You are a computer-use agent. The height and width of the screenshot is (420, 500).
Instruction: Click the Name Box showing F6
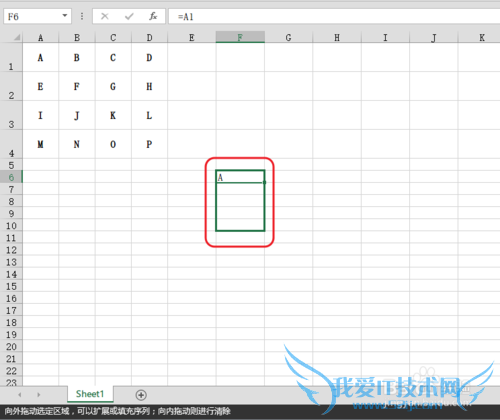(37, 16)
